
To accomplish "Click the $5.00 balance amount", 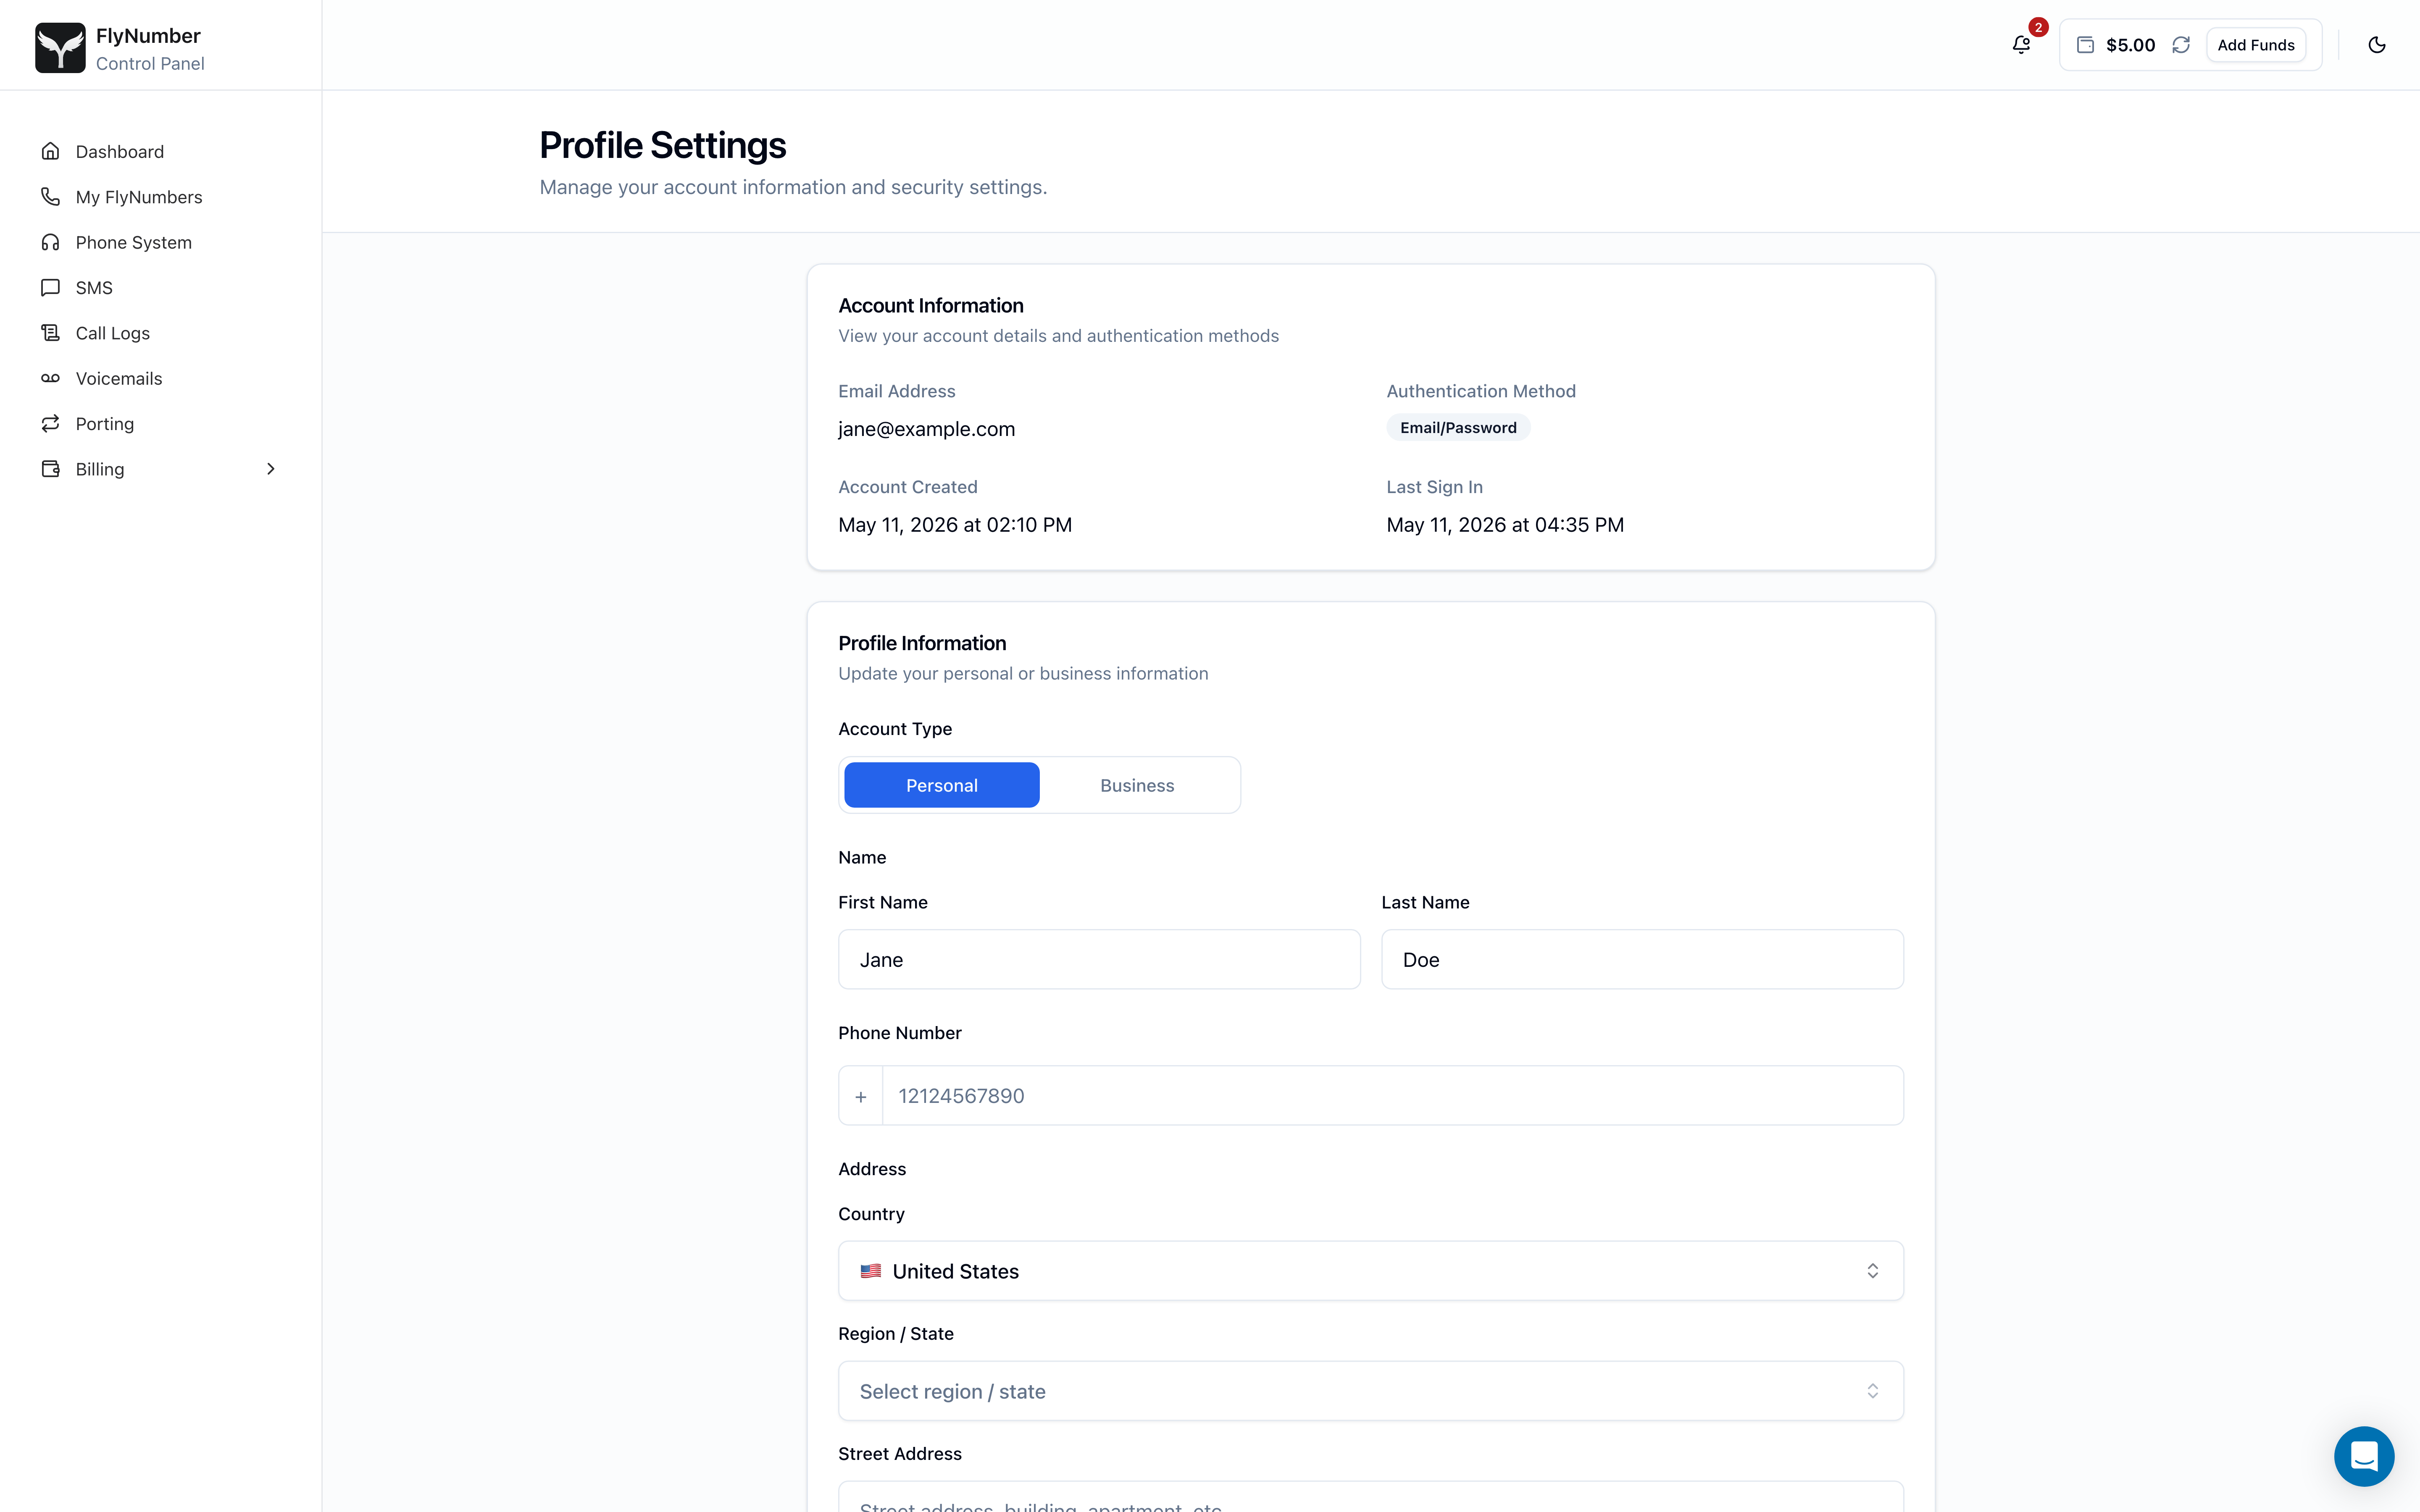I will [2130, 45].
